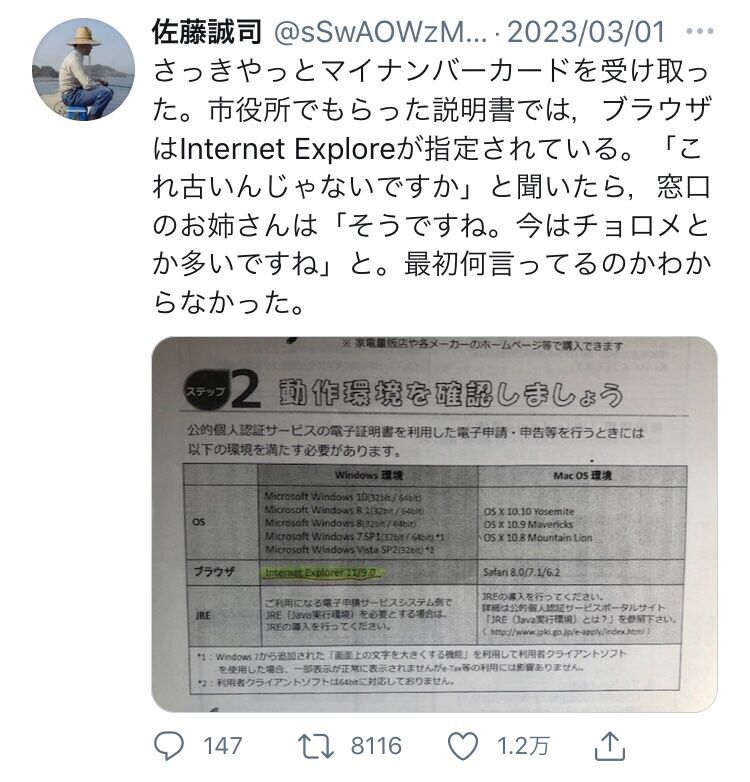
Task: Click the Windows 環境 column header in photo
Action: click(369, 475)
